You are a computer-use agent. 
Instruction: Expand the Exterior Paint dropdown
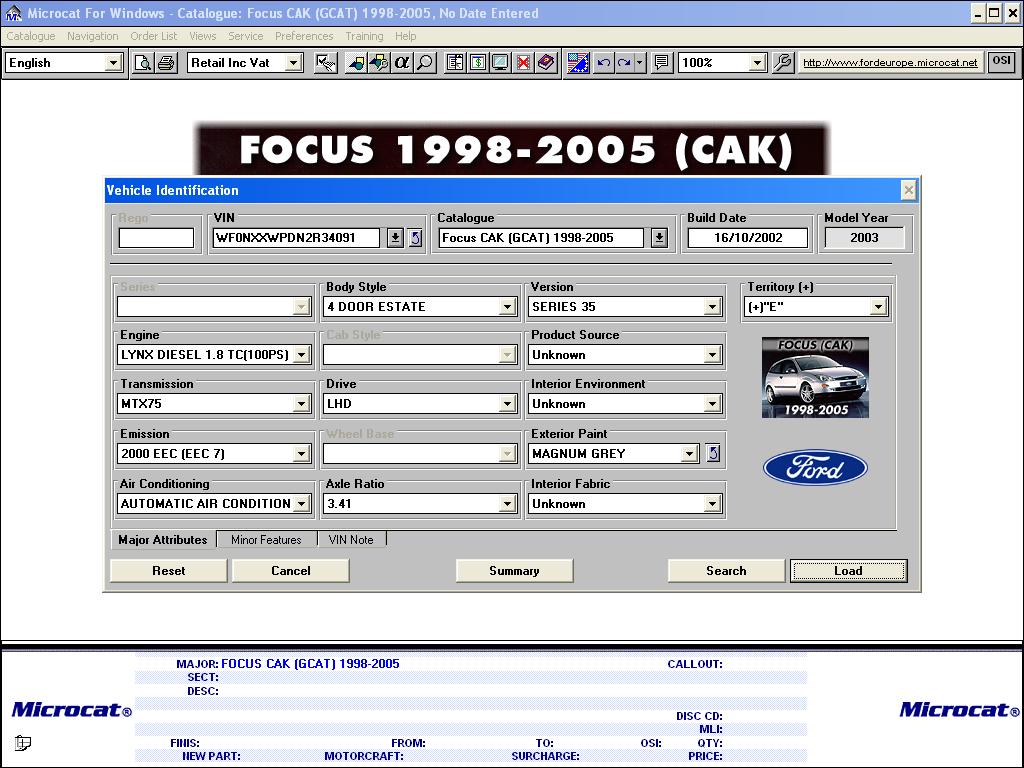(x=689, y=454)
